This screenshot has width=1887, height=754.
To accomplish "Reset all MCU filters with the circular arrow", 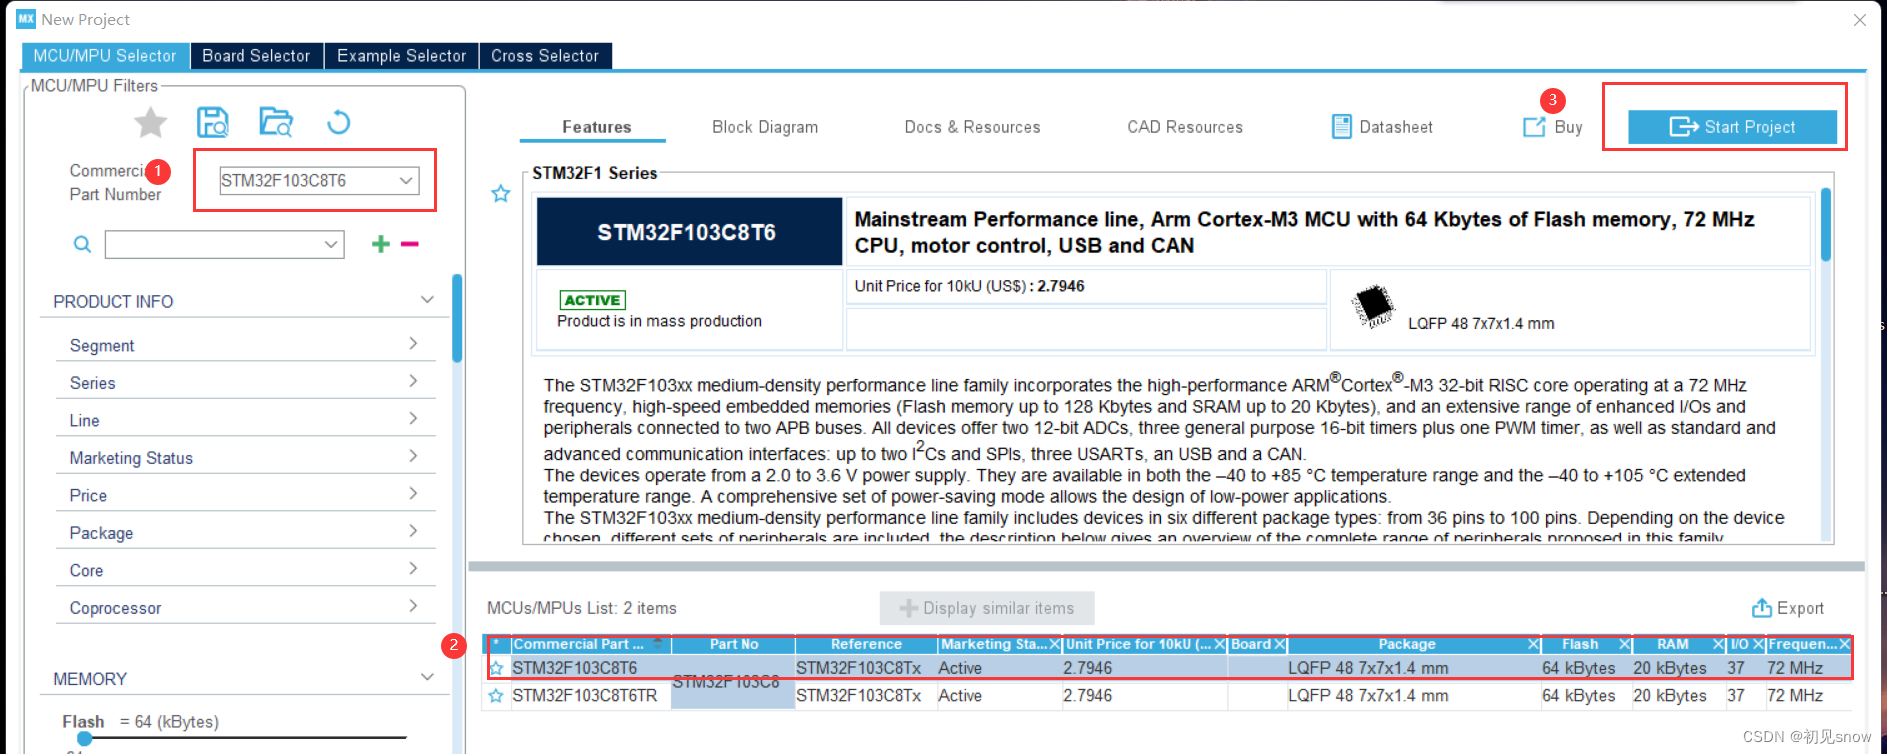I will pyautogui.click(x=339, y=122).
